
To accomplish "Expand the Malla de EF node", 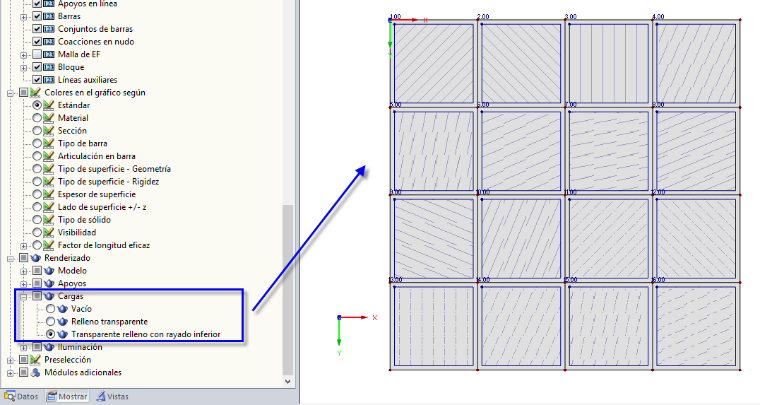I will pyautogui.click(x=23, y=55).
